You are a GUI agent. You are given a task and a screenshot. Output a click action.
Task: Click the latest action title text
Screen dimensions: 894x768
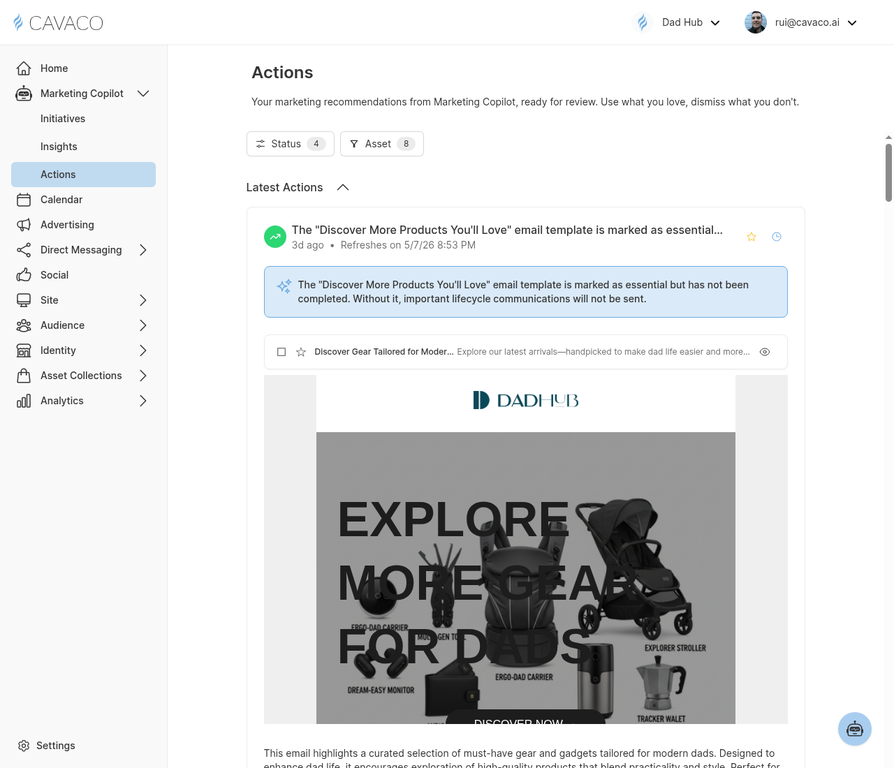pos(507,230)
